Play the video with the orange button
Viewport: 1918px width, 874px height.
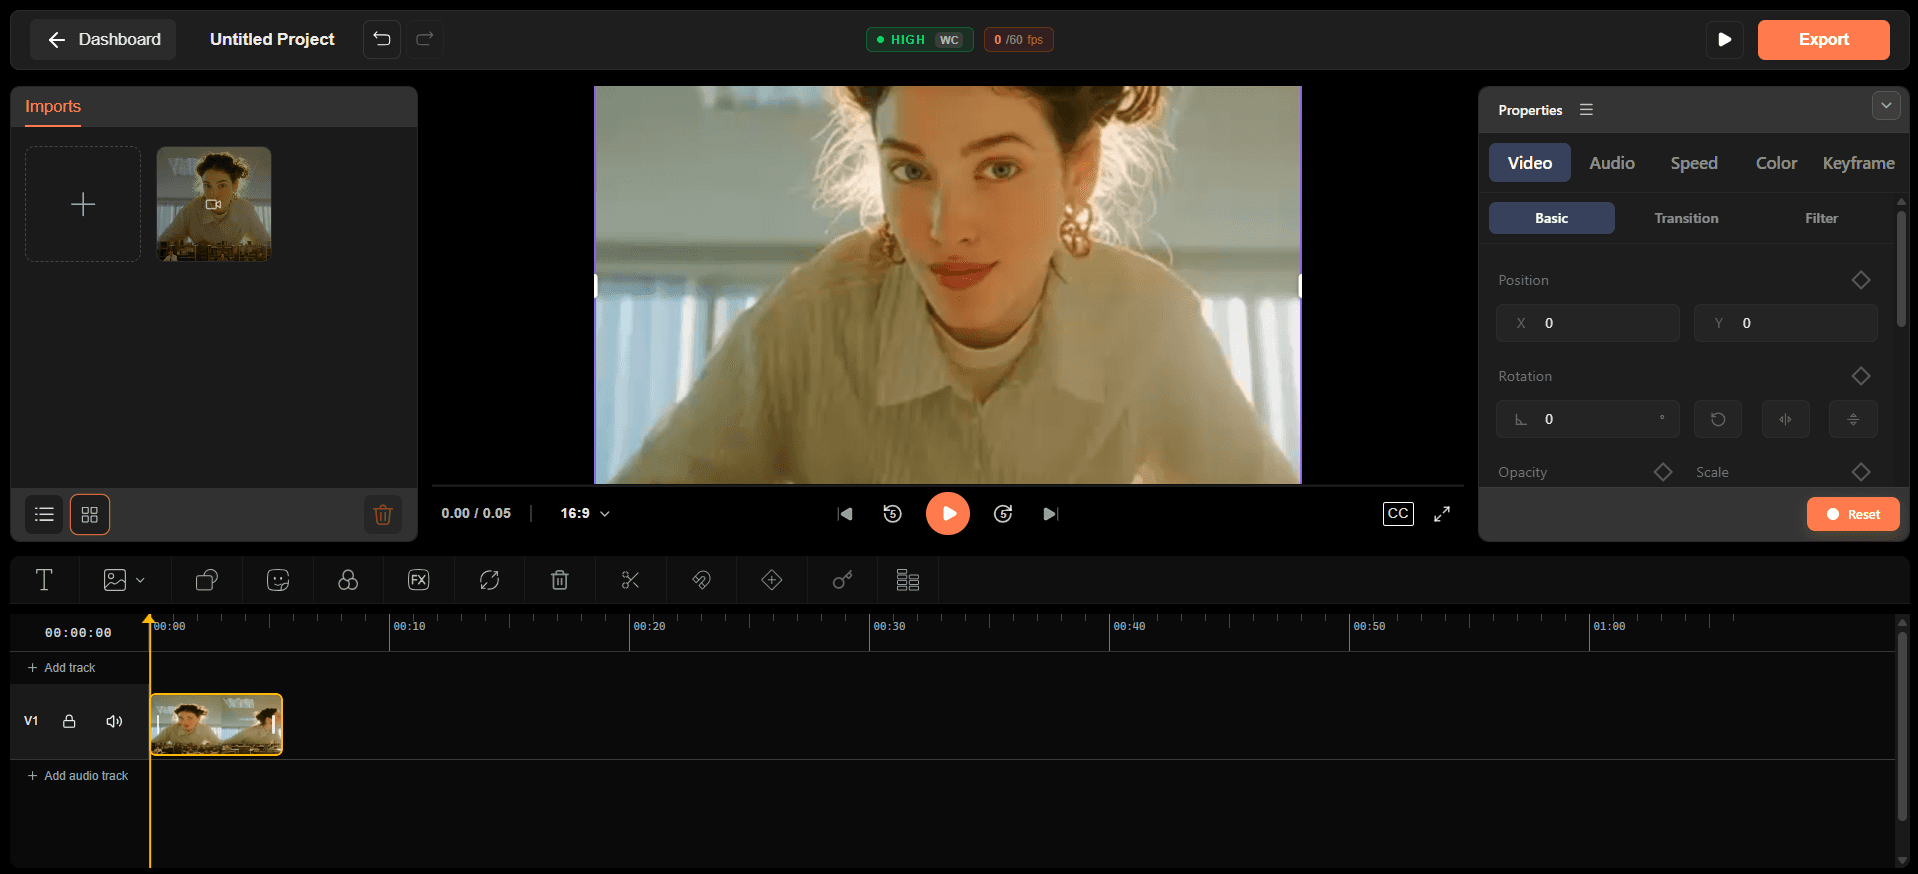tap(948, 514)
